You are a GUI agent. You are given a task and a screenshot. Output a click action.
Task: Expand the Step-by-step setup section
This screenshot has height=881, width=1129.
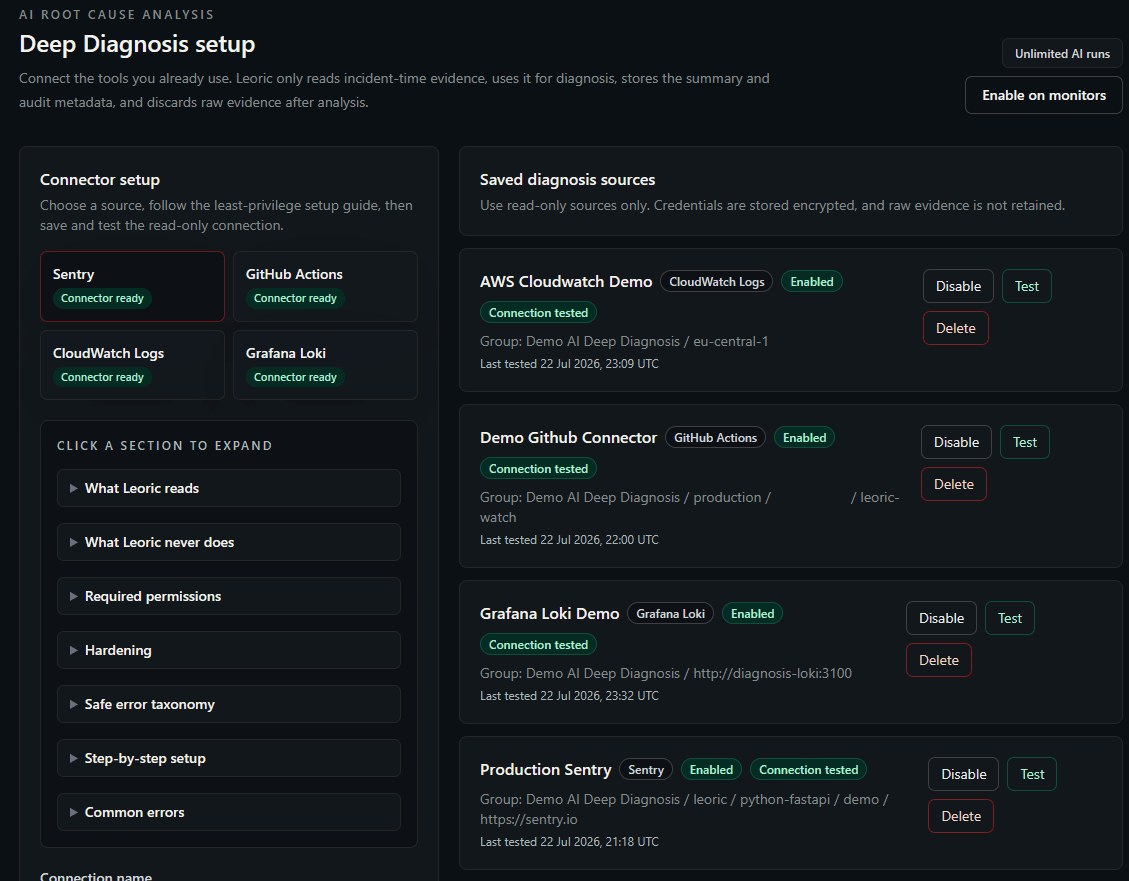[229, 758]
